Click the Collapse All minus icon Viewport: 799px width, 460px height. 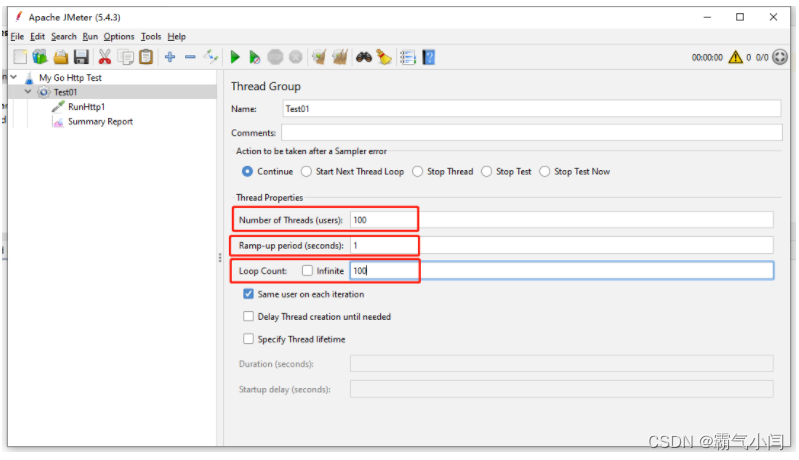pyautogui.click(x=190, y=57)
